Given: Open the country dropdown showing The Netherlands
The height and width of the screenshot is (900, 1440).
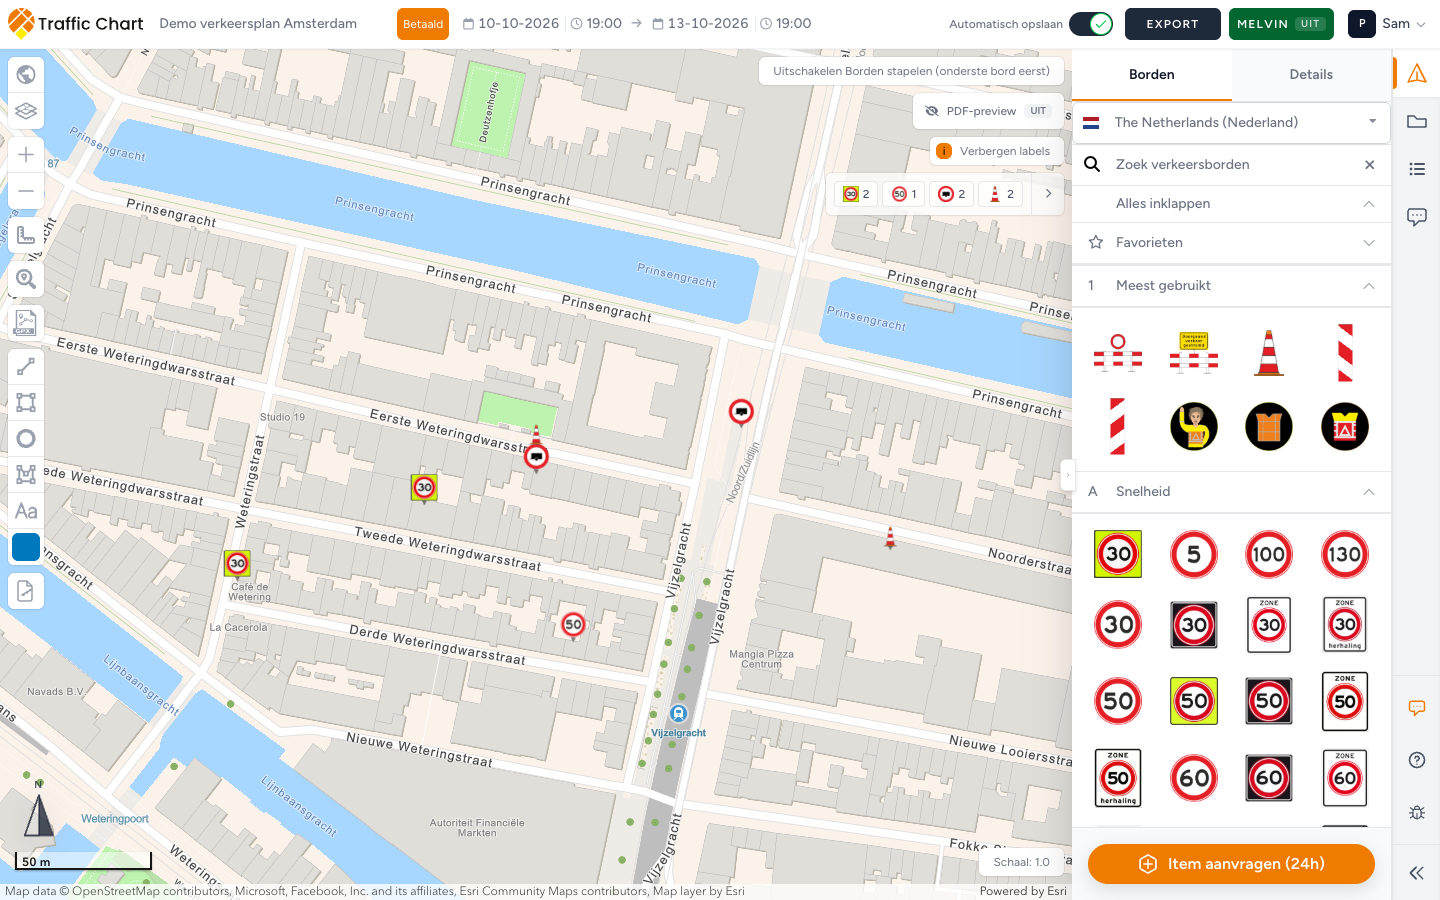Looking at the screenshot, I should click(x=1231, y=122).
